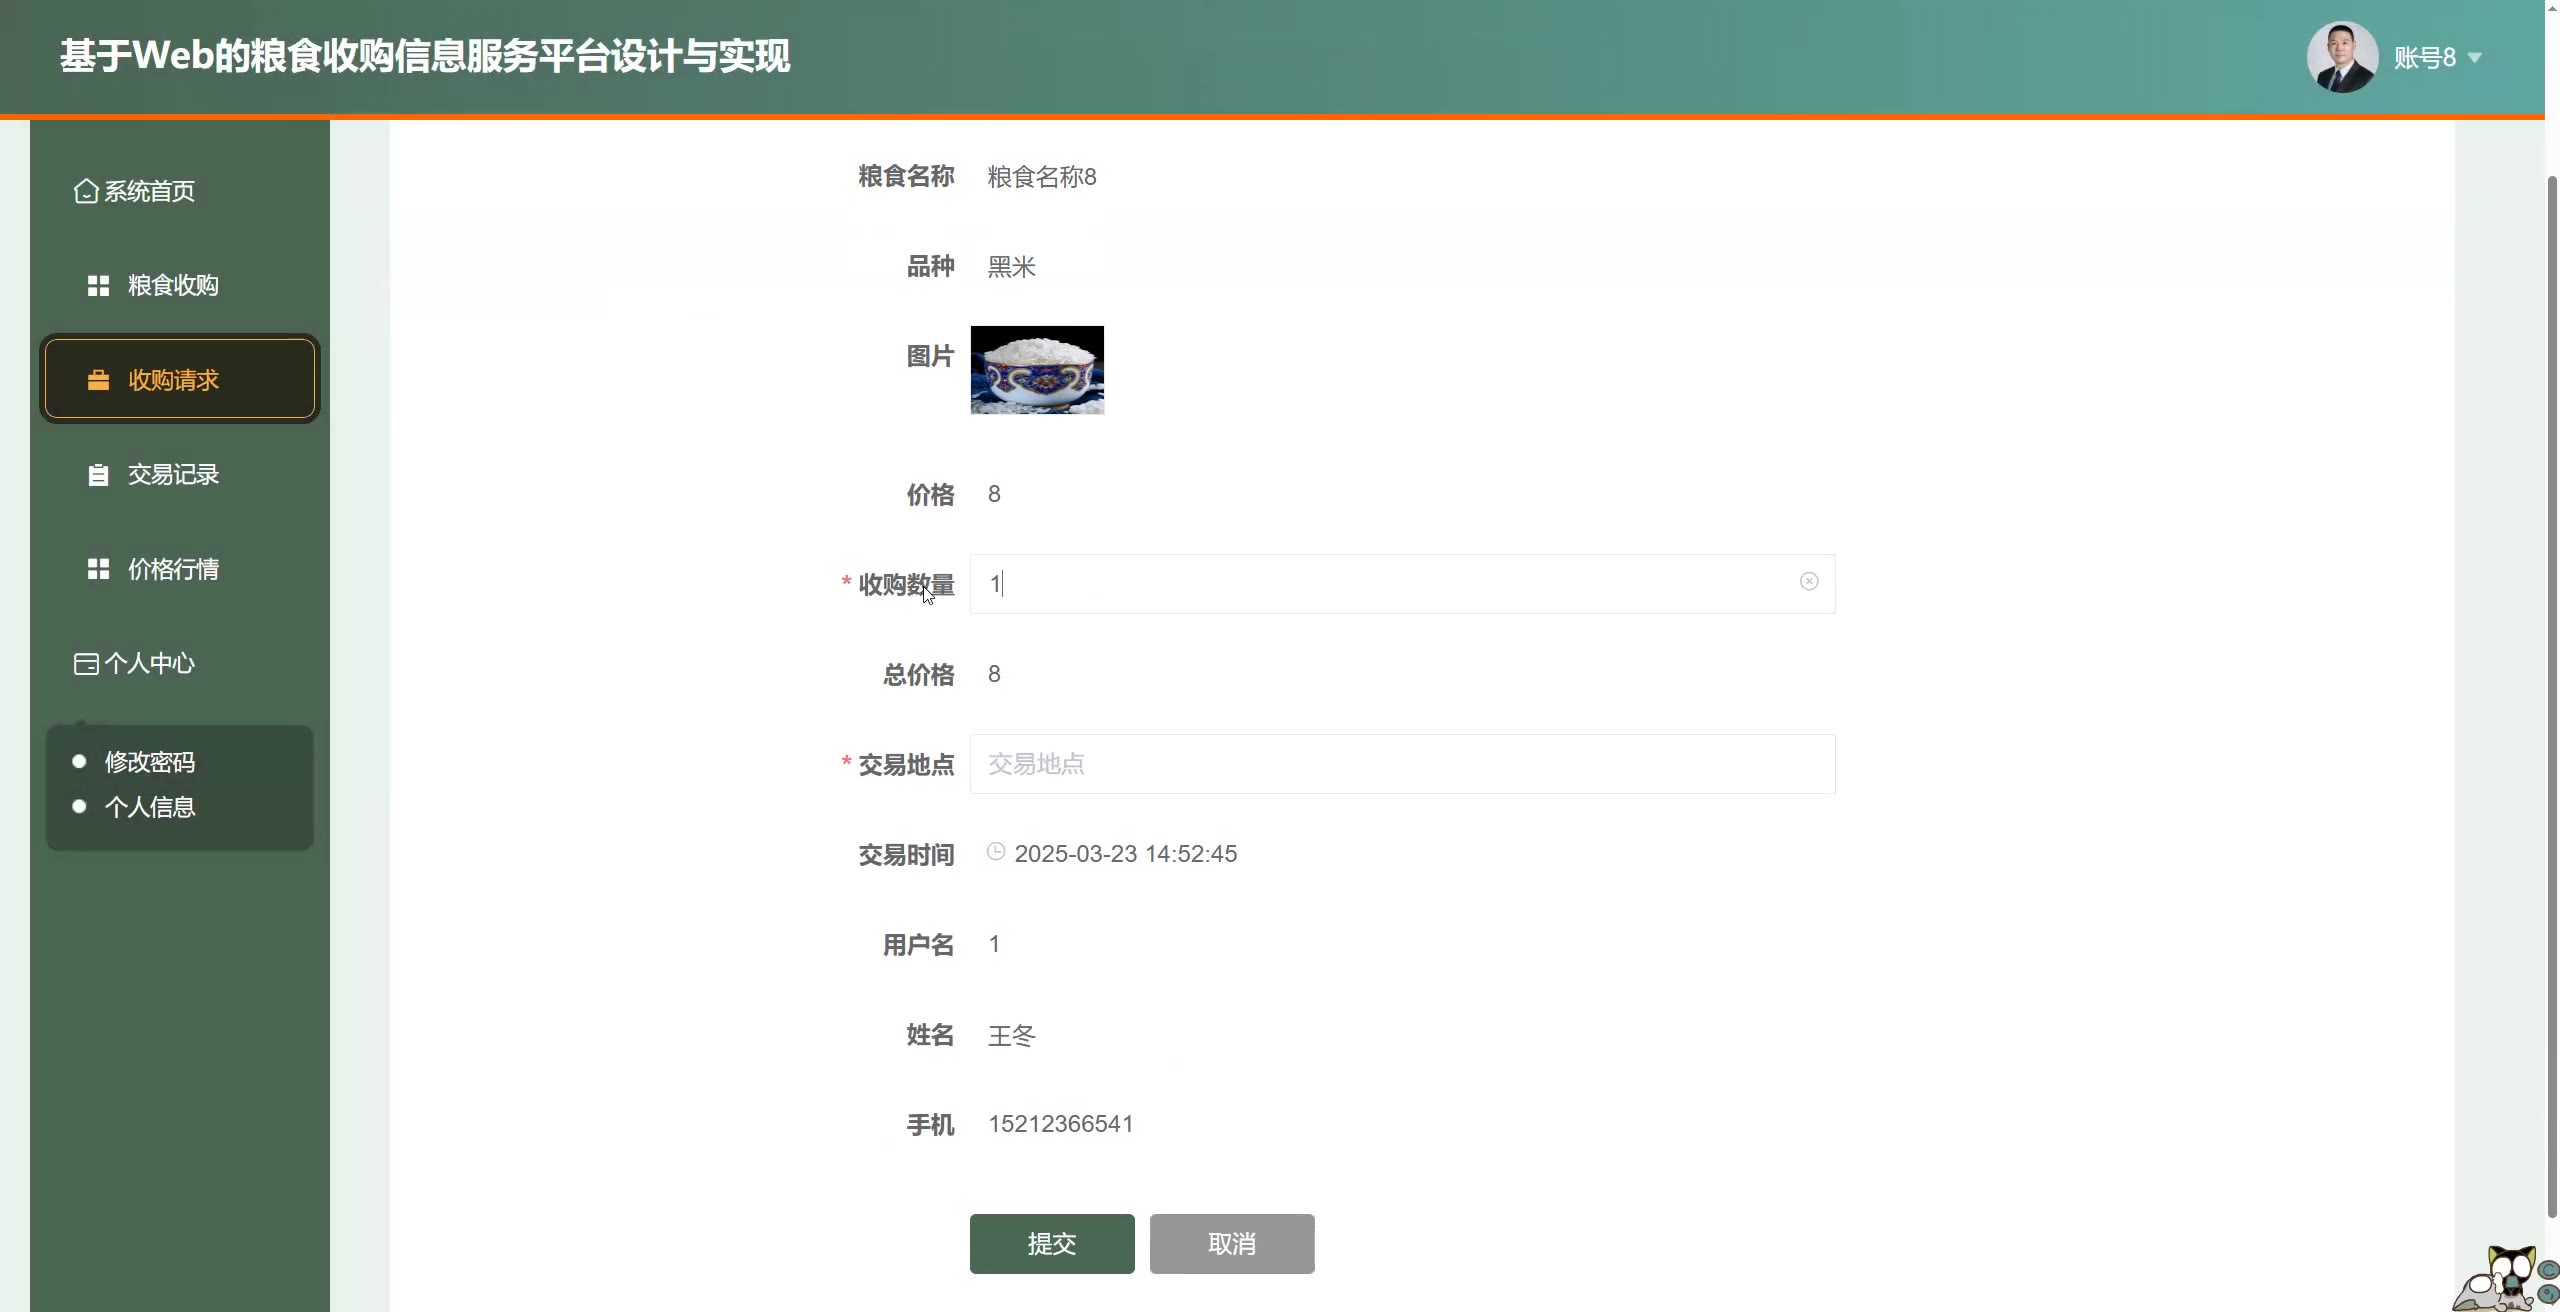Screen dimensions: 2560x1312
Task: Open the 修改密码 submenu item
Action: 150,762
